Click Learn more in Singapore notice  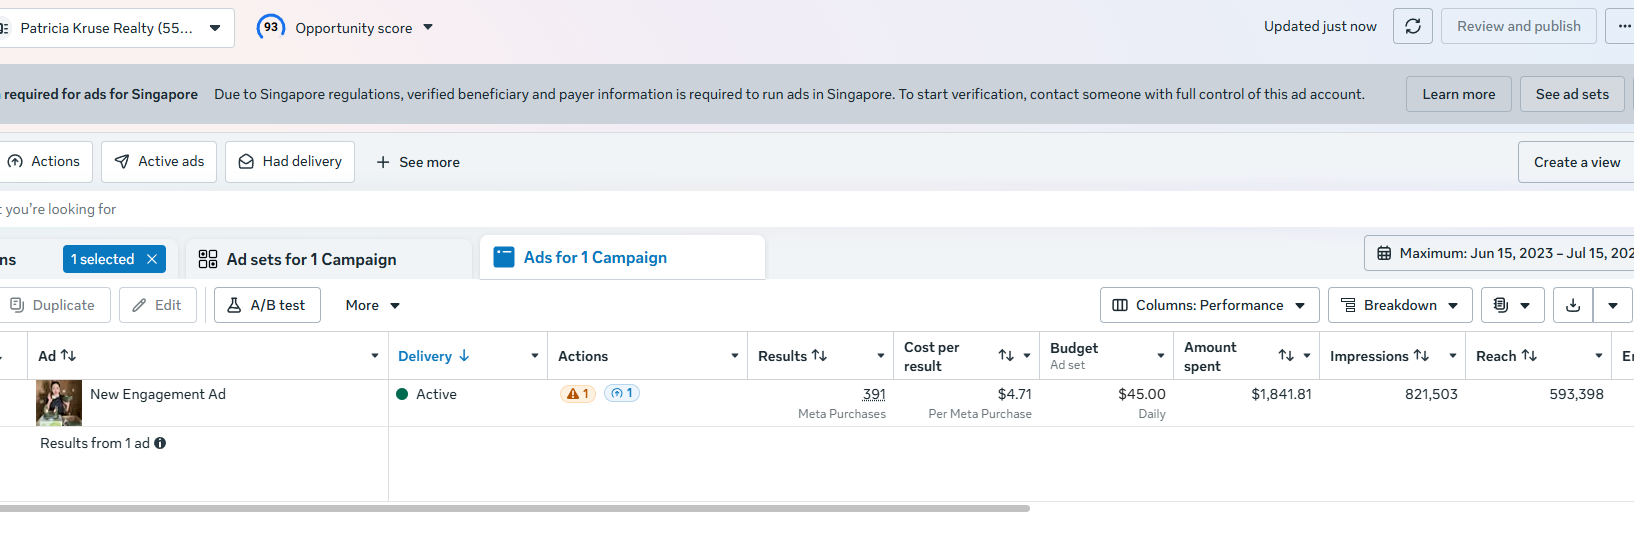[x=1459, y=94]
